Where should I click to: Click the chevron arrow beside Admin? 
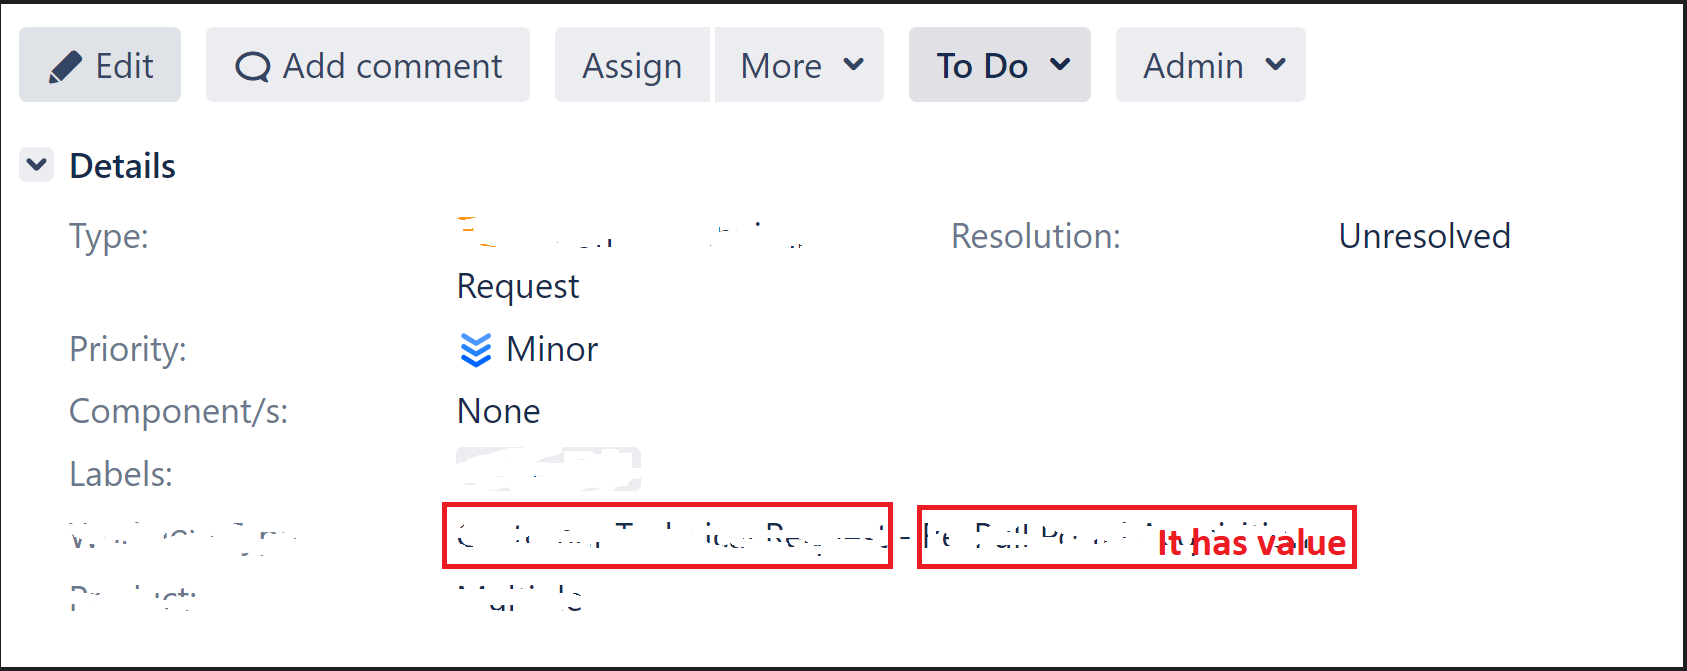click(x=1275, y=65)
